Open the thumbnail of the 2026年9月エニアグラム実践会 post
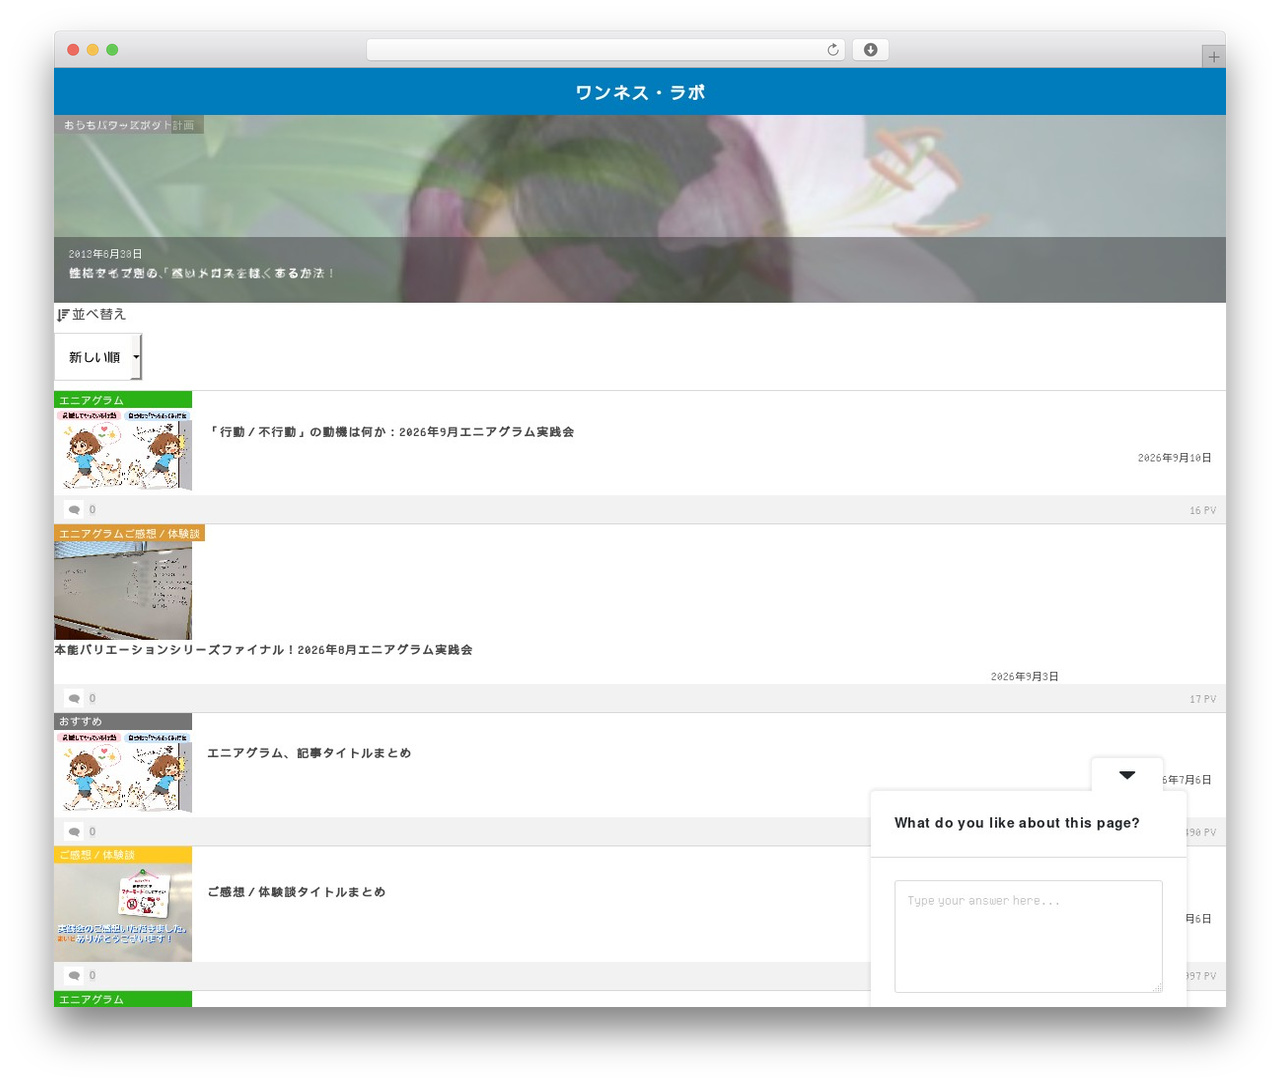 pyautogui.click(x=123, y=449)
